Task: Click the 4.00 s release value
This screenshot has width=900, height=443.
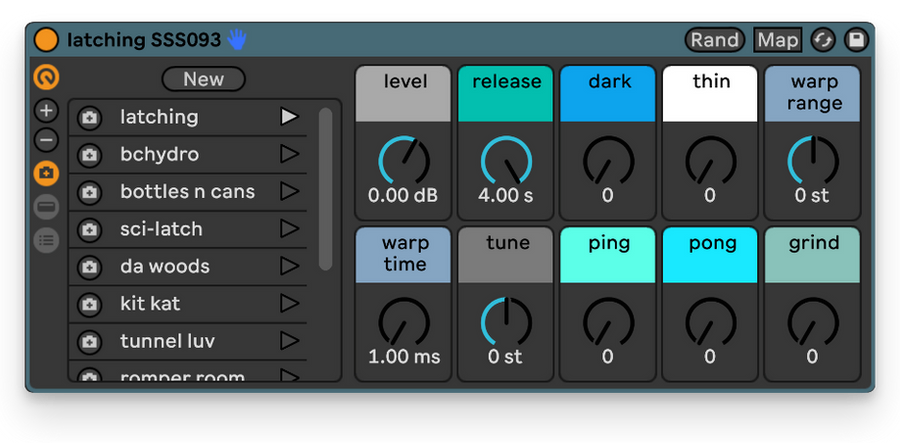Action: (x=506, y=196)
